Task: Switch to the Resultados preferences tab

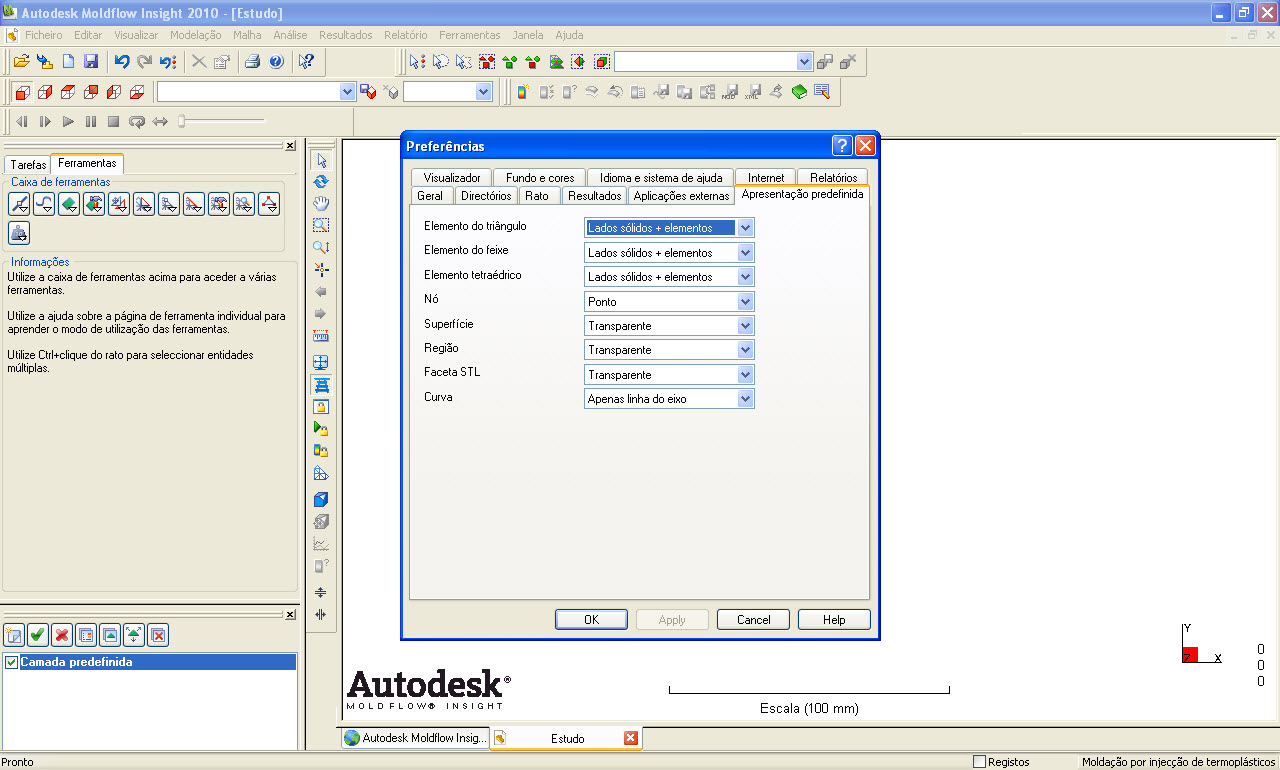Action: [x=595, y=196]
